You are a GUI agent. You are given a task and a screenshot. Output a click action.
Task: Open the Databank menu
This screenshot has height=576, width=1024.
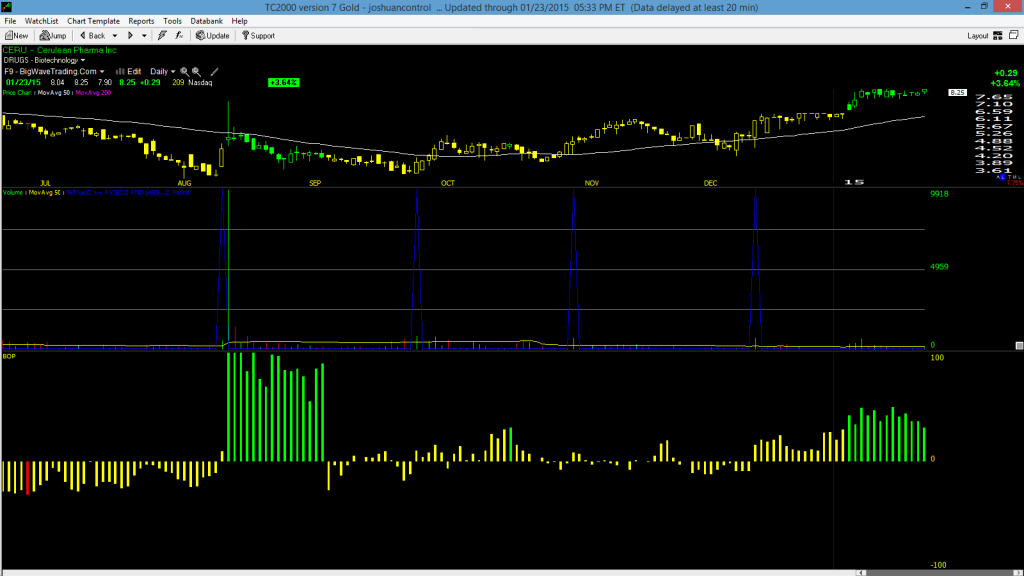tap(206, 21)
